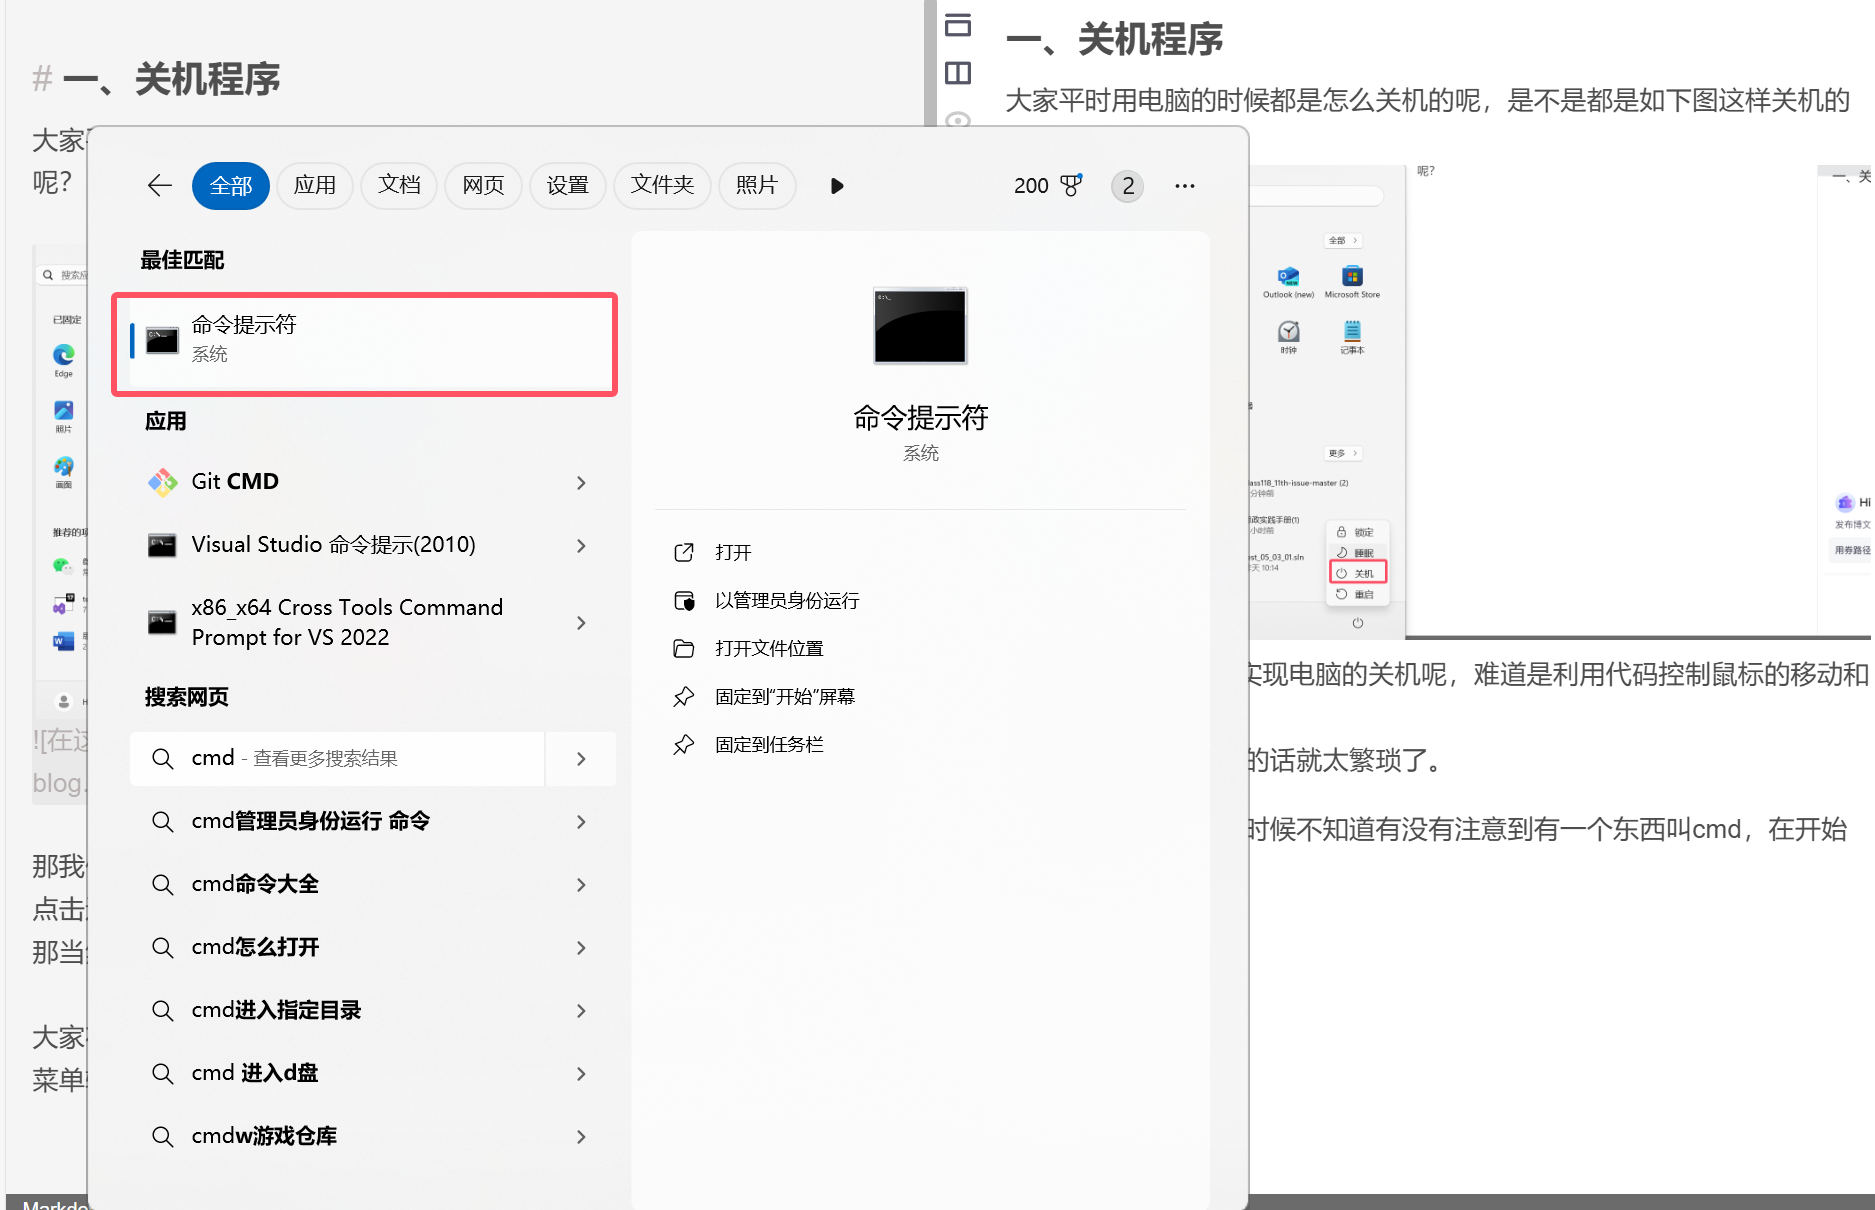Toggle 固定到"开始"屏幕 pin option
The height and width of the screenshot is (1210, 1875).
786,696
